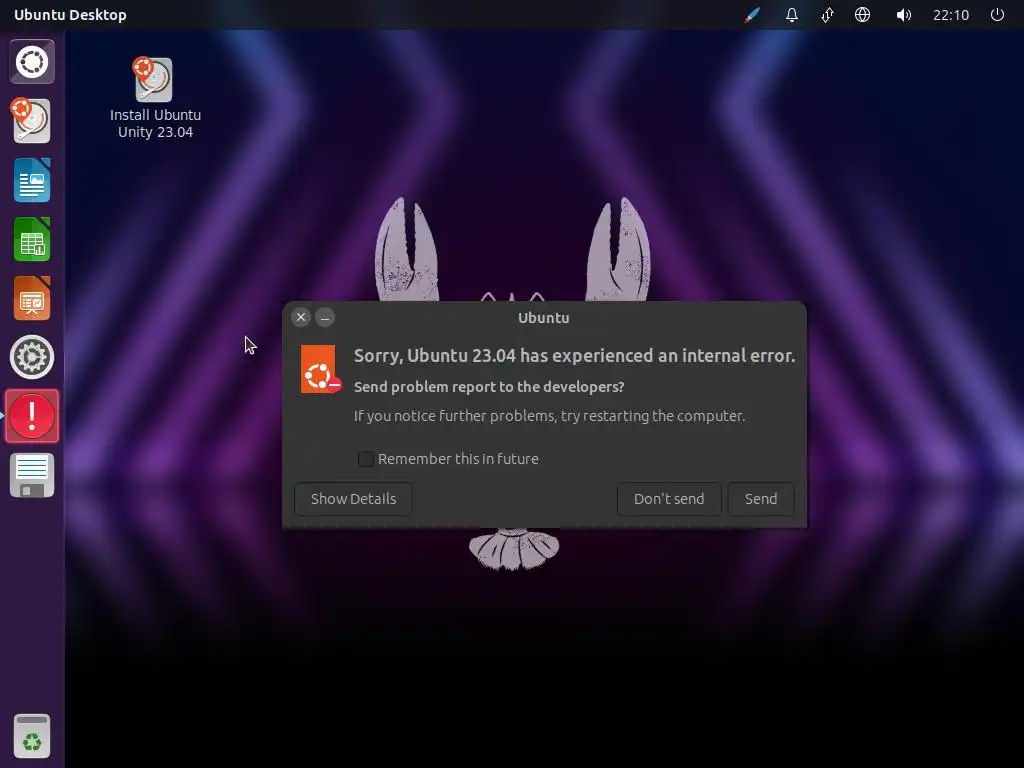Click the paintbrush indicator in top panel
The width and height of the screenshot is (1024, 768).
coord(752,14)
